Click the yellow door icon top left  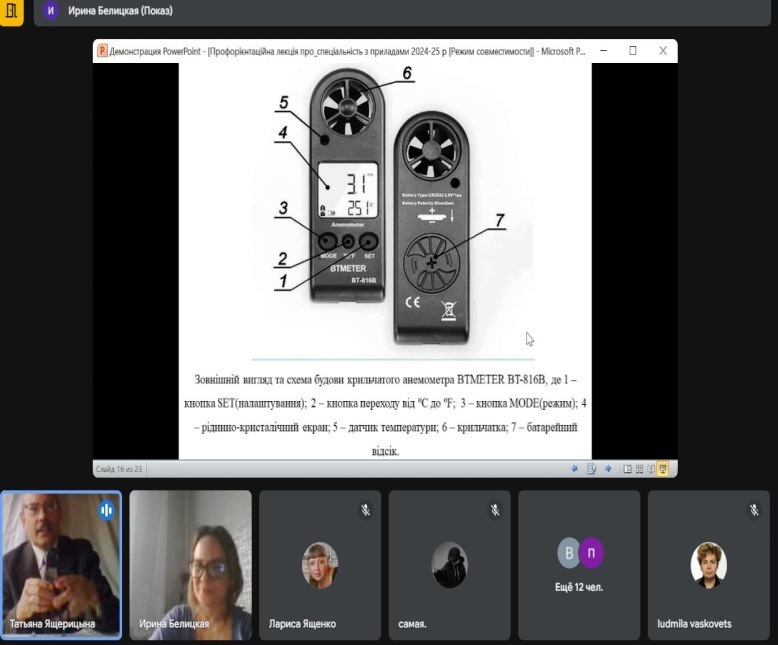[11, 11]
